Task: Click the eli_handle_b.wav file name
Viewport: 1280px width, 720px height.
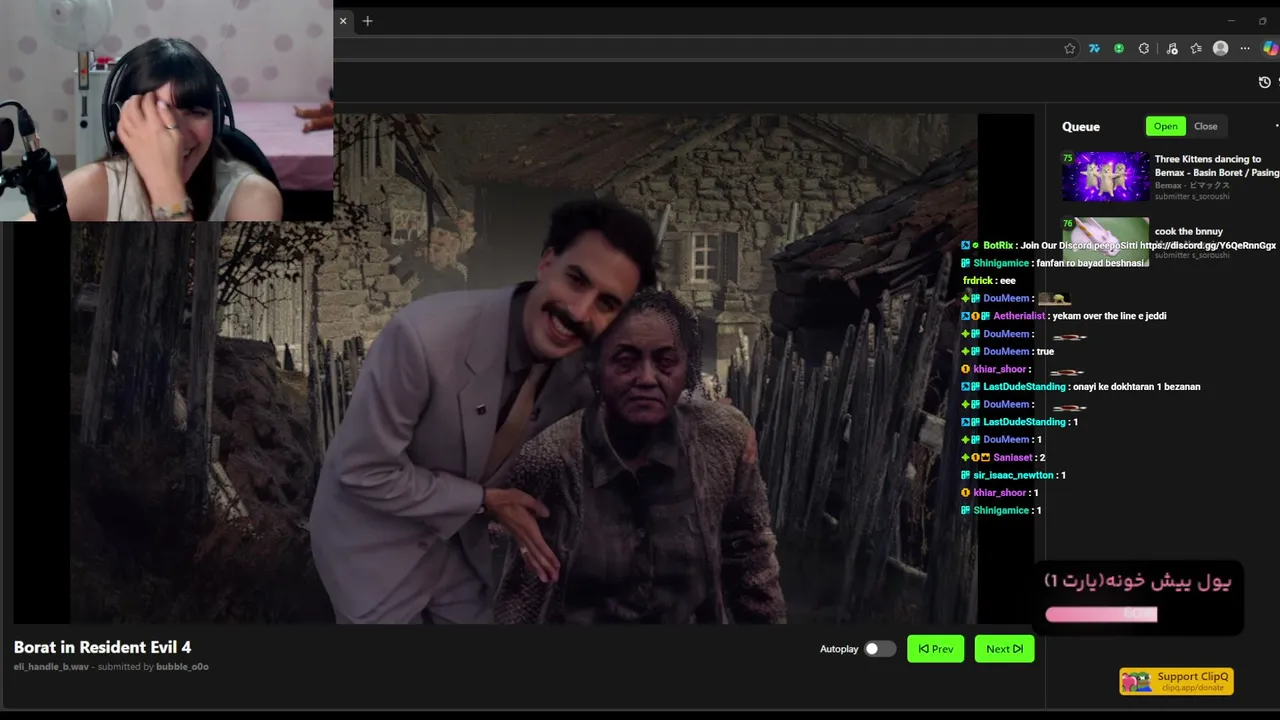Action: pos(51,667)
